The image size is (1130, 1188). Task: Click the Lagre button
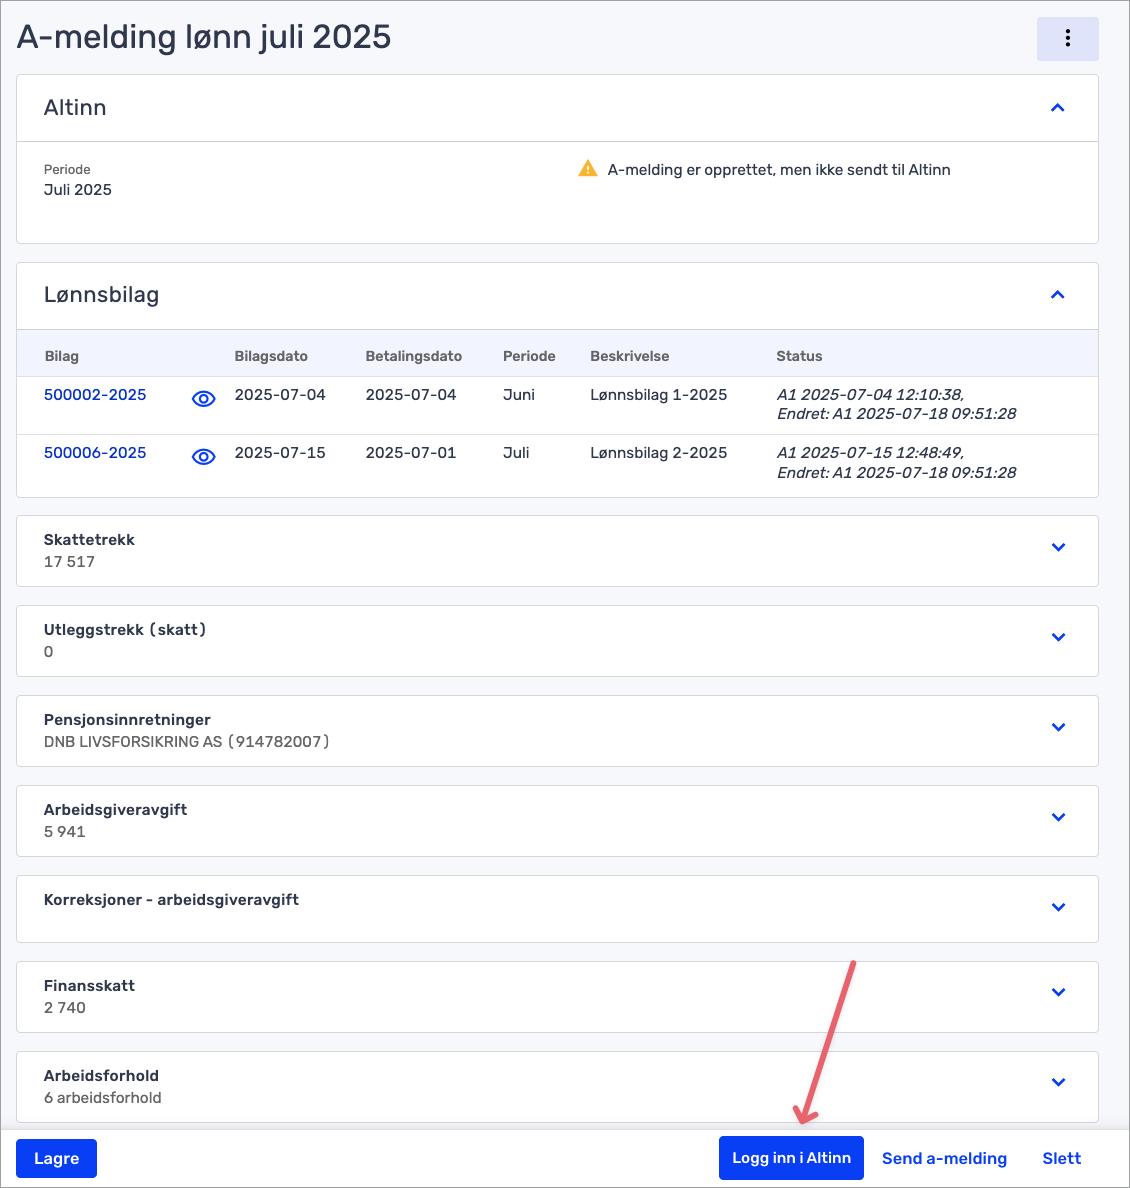[x=56, y=1158]
